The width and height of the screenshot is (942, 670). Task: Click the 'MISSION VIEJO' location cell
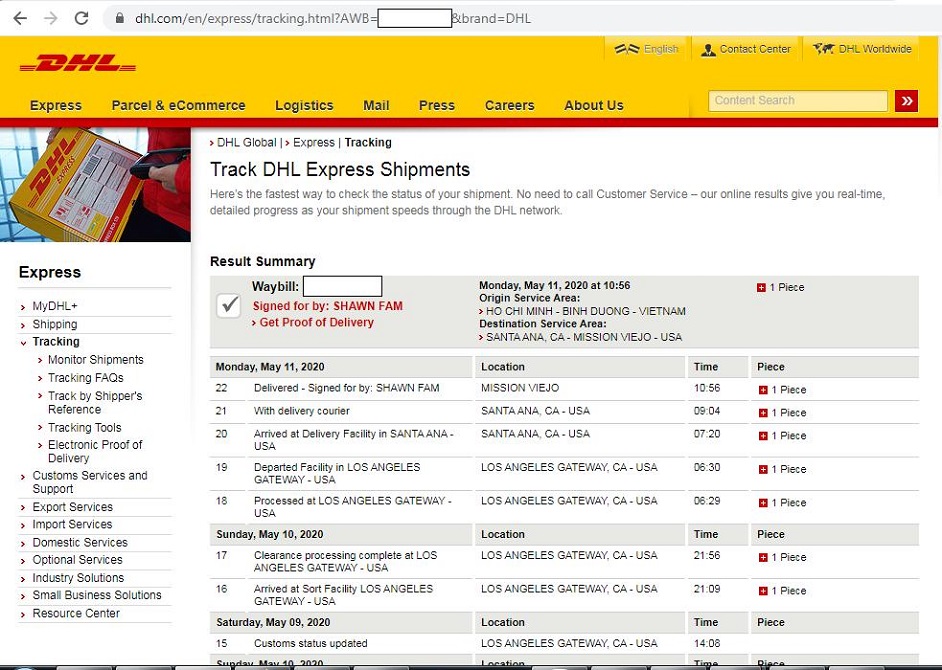[520, 388]
